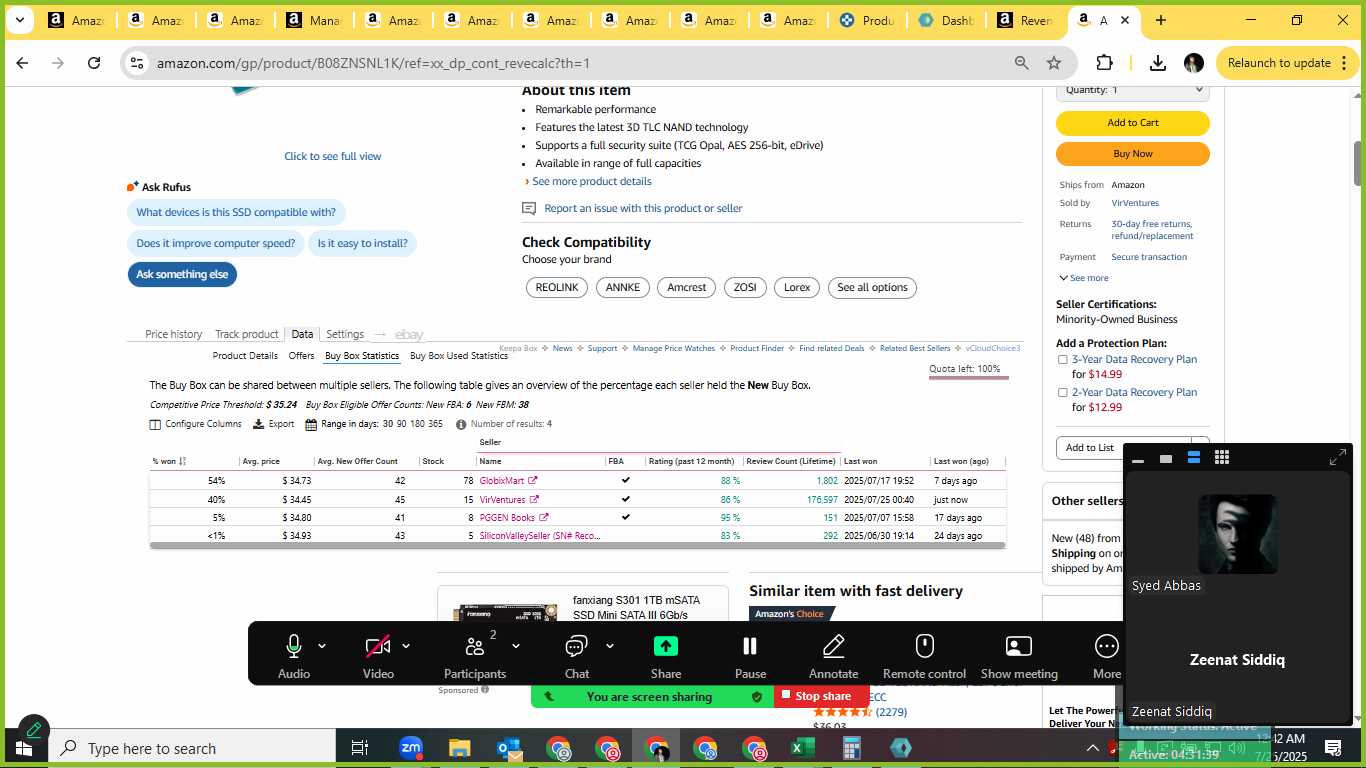Open the Zoom Chat icon
This screenshot has width=1366, height=768.
(577, 647)
